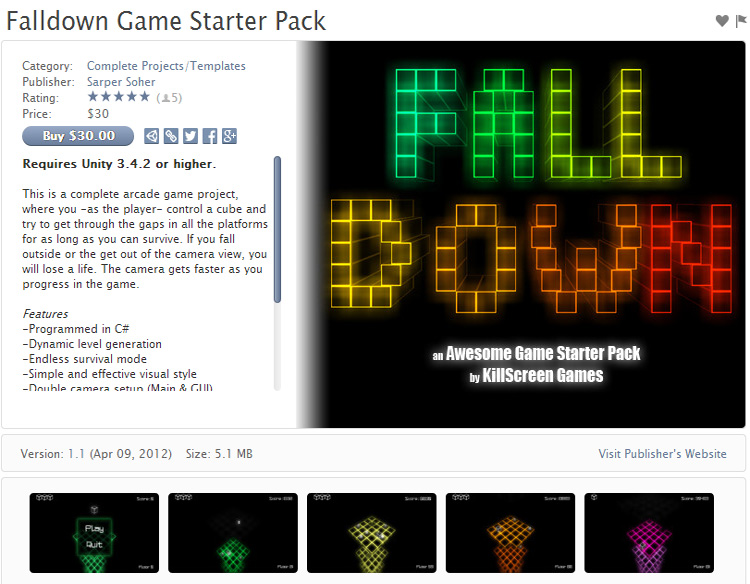Open the yellow grid screenshot thumbnail
Viewport: 750px width, 584px height.
tap(372, 533)
